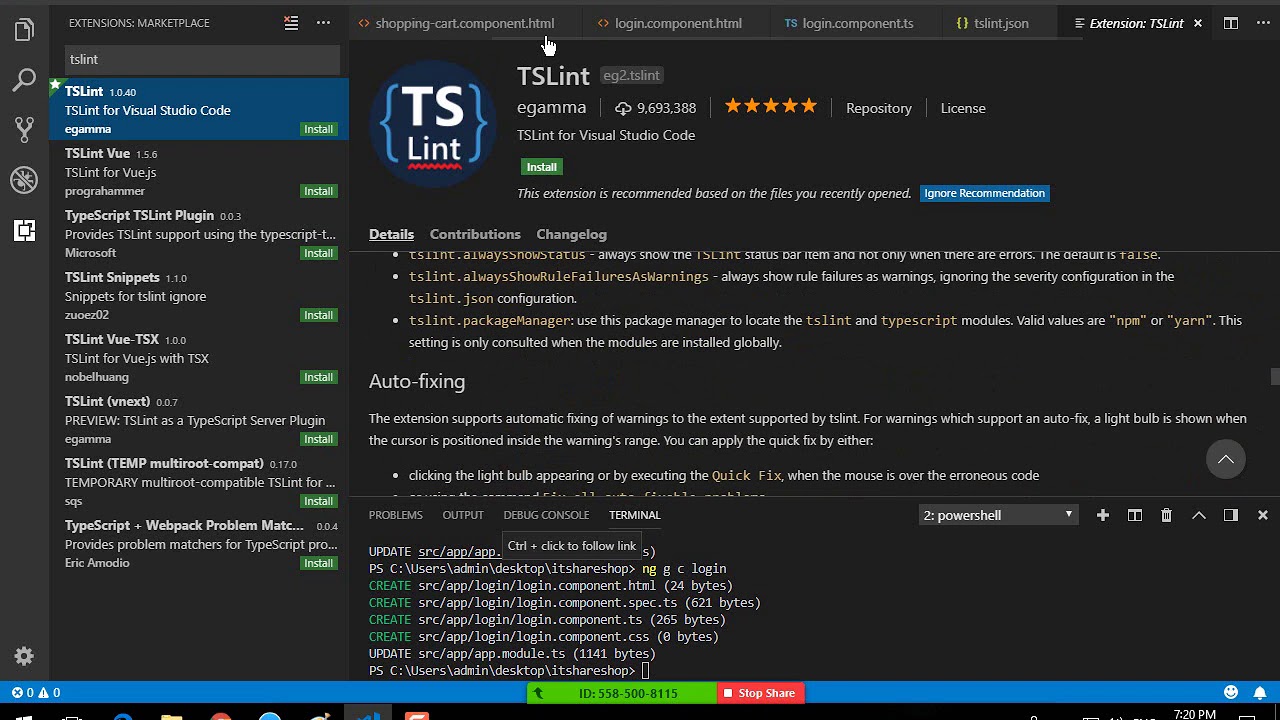The width and height of the screenshot is (1280, 720).
Task: Open the License link
Action: (963, 108)
